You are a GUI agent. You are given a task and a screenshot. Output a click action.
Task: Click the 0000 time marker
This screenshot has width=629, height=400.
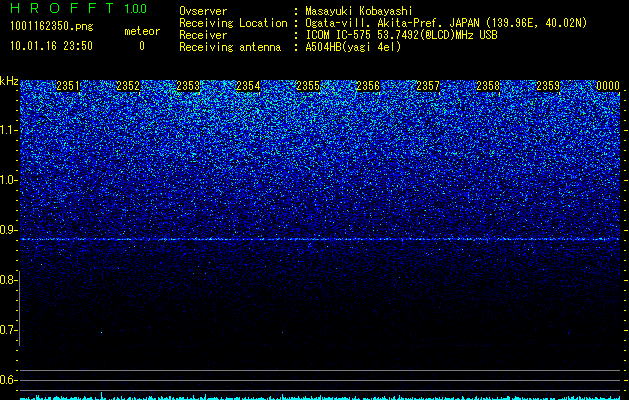point(608,85)
